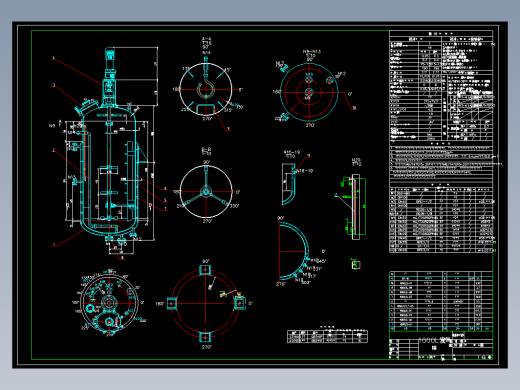Click the 270° label under the A-A section
Viewport: 520px width, 390px height.
click(x=207, y=118)
